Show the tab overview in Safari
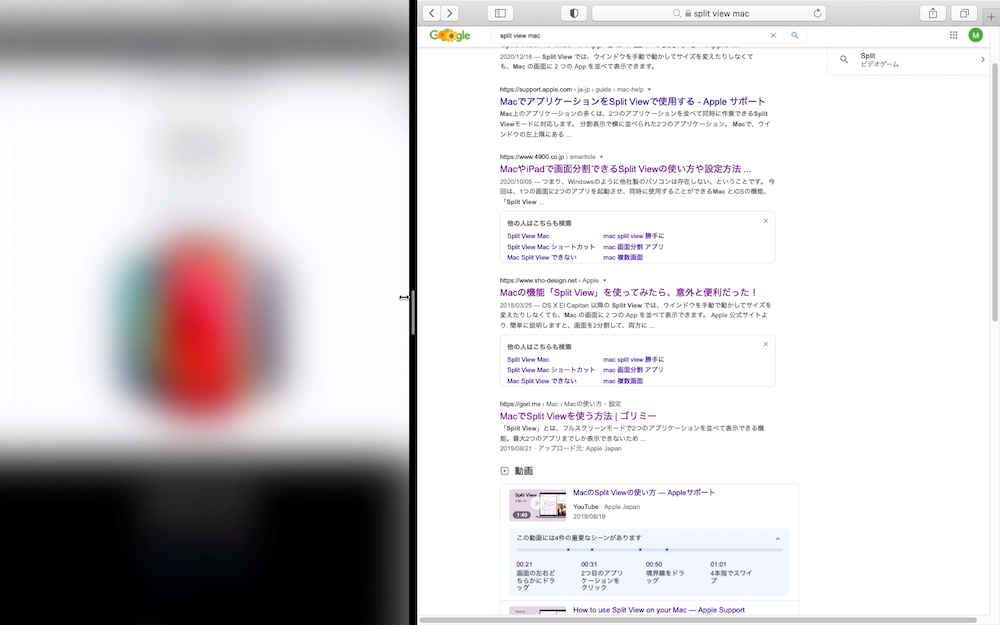The image size is (1000, 625). (964, 13)
